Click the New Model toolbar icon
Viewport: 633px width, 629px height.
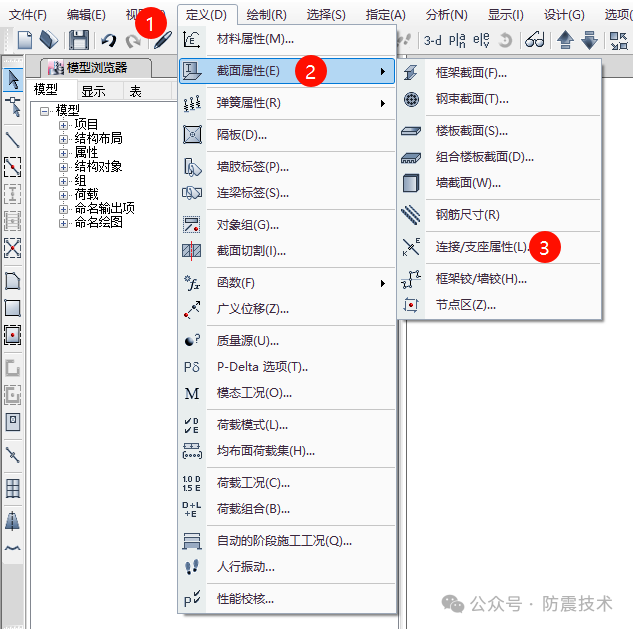(x=25, y=40)
